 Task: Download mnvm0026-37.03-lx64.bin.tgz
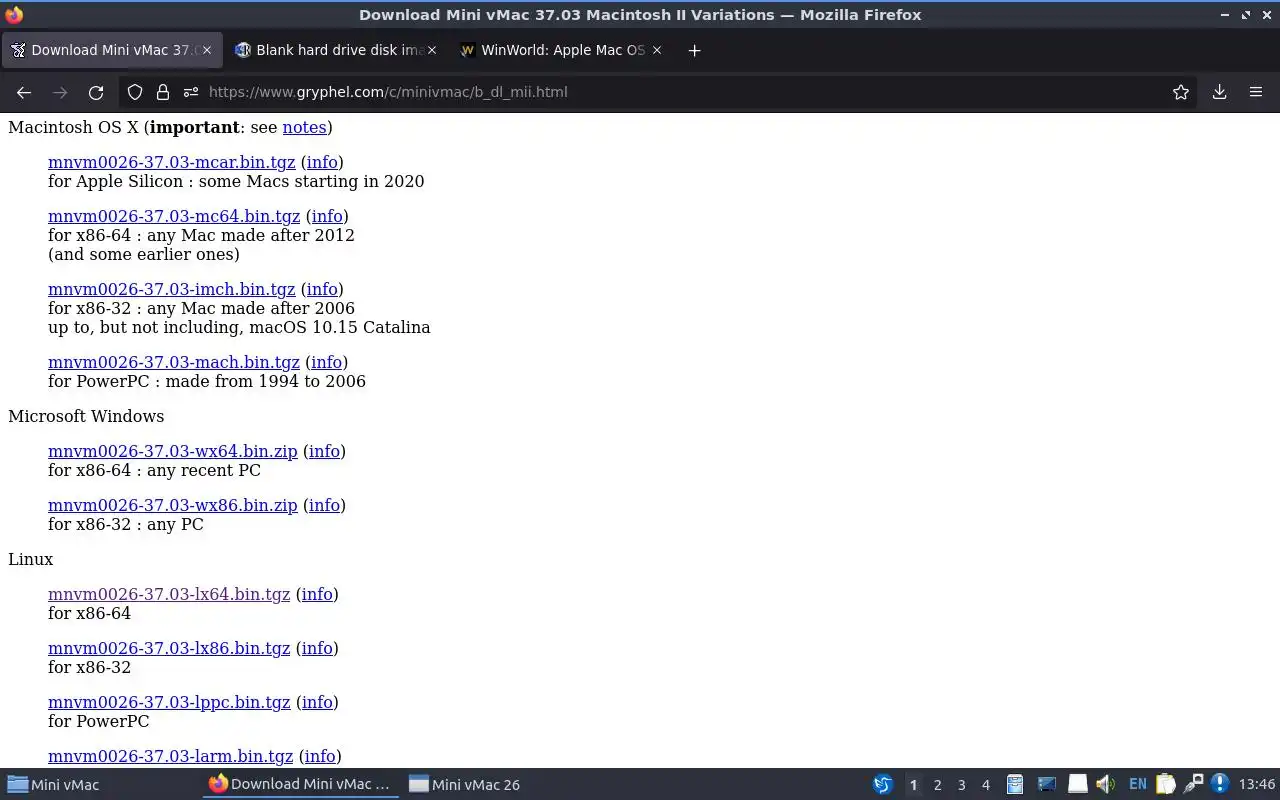(169, 594)
